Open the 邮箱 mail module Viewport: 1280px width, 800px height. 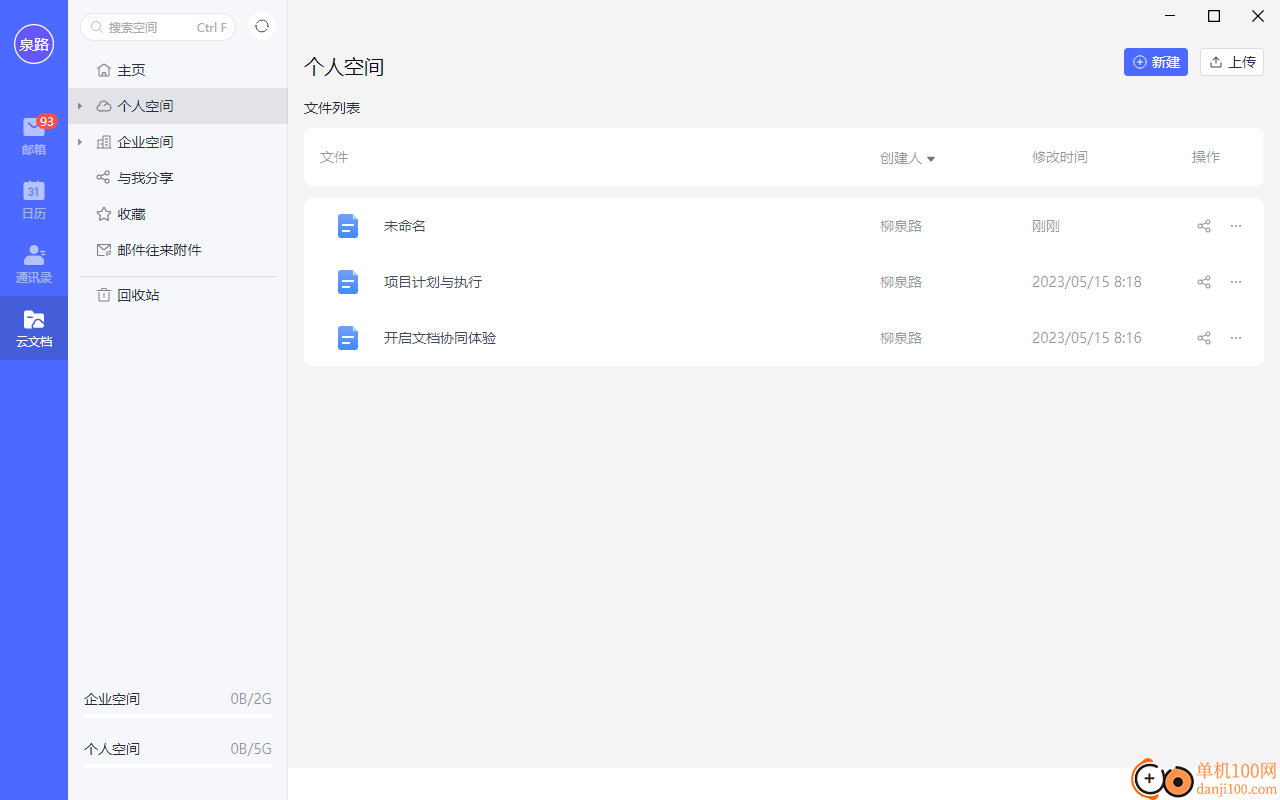tap(34, 136)
